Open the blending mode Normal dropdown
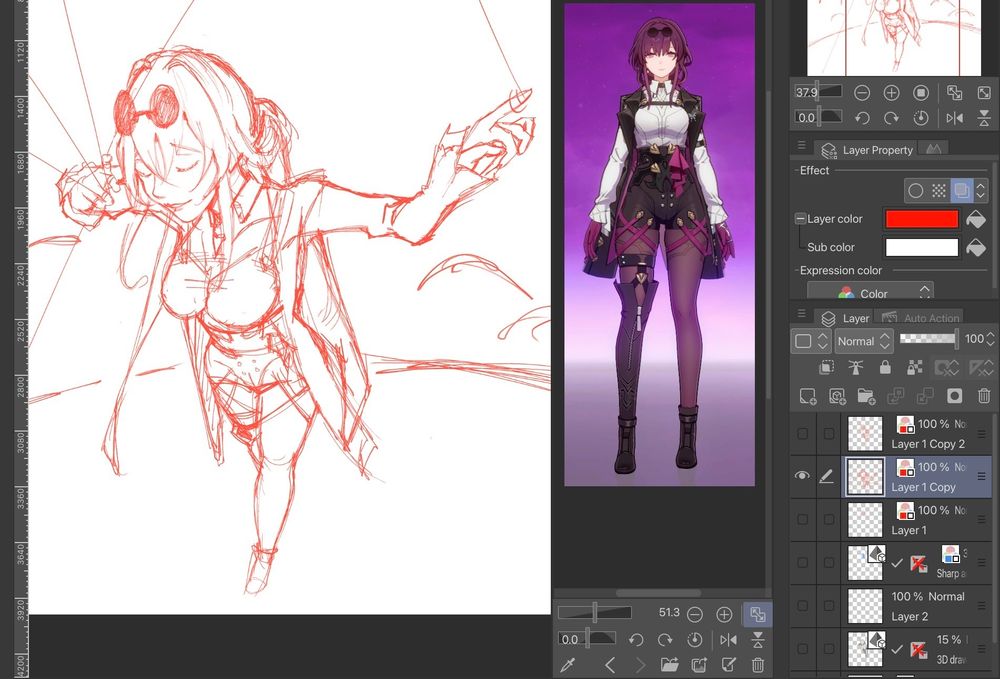The width and height of the screenshot is (1000, 679). pos(864,341)
